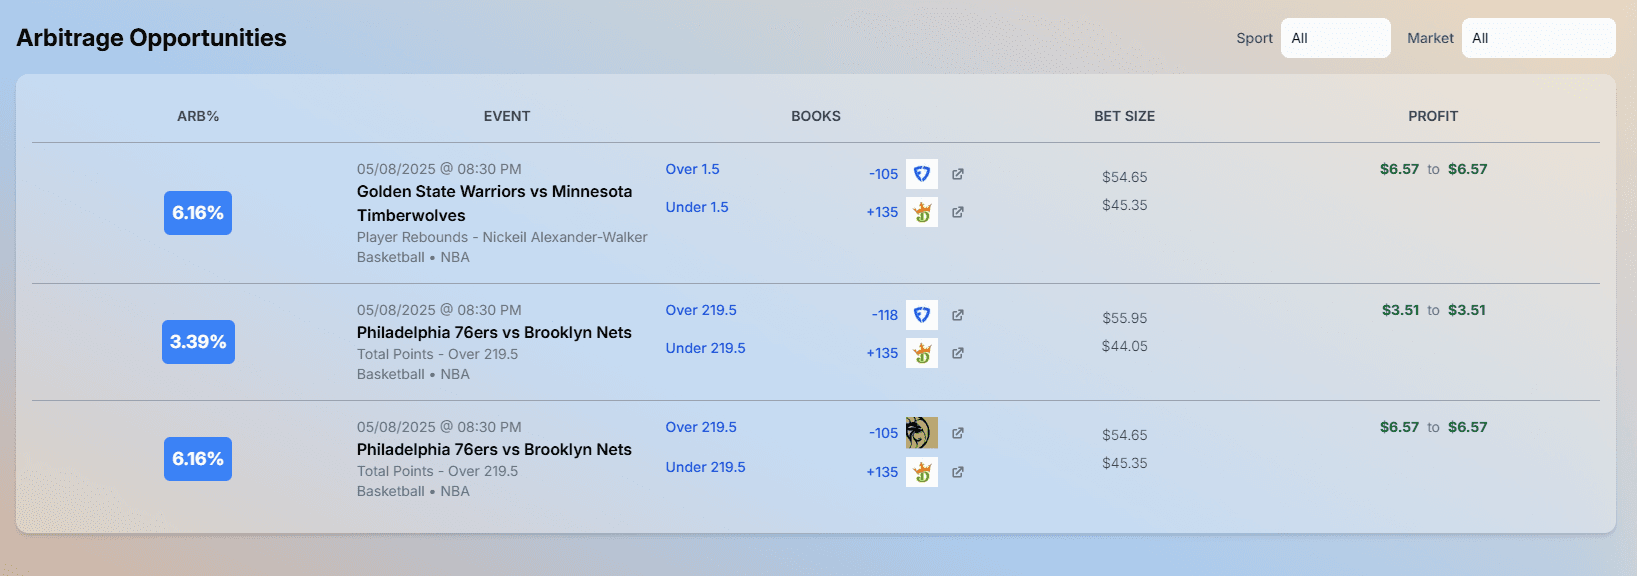Open the Market filter dropdown
Screen dimensions: 1637x576
[1539, 38]
